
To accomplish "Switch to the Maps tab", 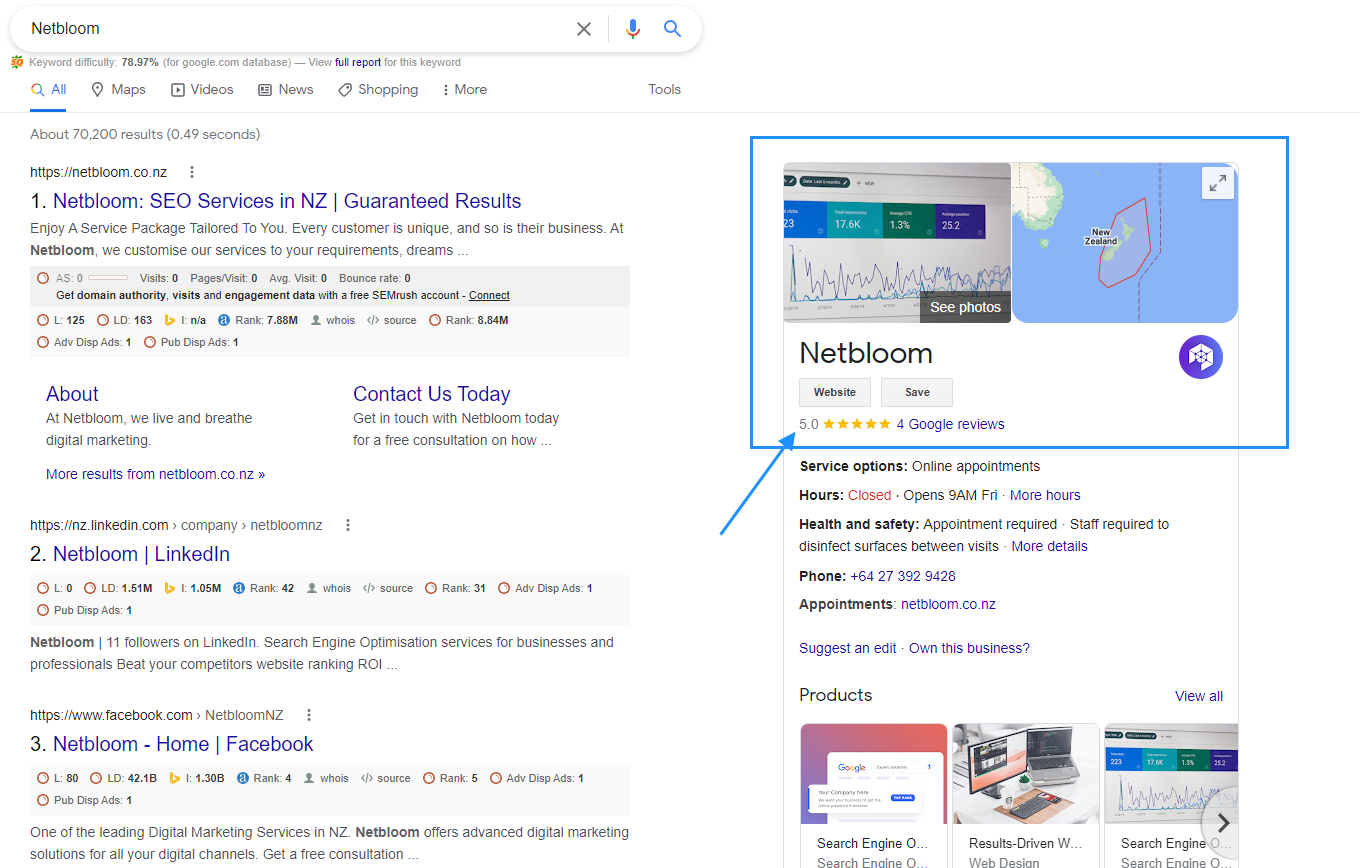I will point(118,89).
